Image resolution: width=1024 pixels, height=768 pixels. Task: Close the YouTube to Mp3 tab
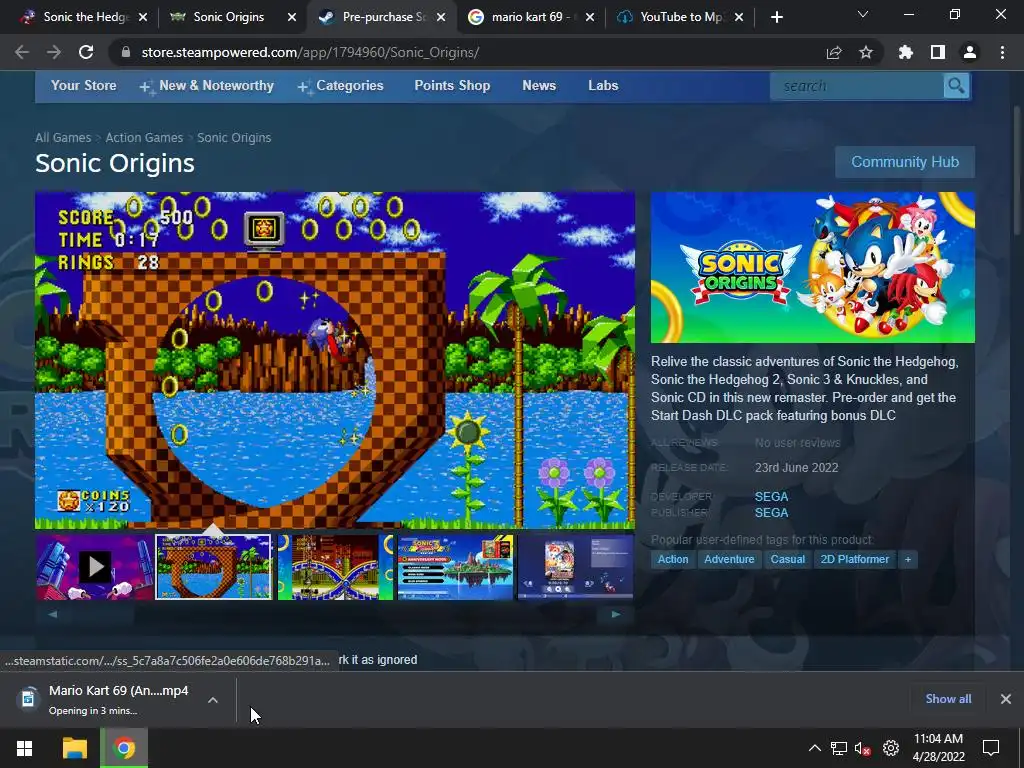(739, 17)
